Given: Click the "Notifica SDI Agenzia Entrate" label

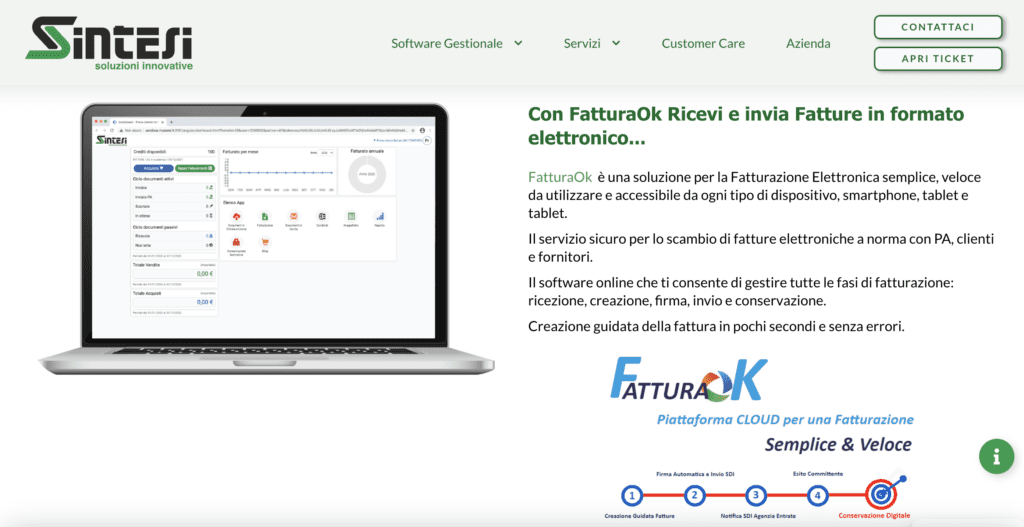Looking at the screenshot, I should pos(758,517).
